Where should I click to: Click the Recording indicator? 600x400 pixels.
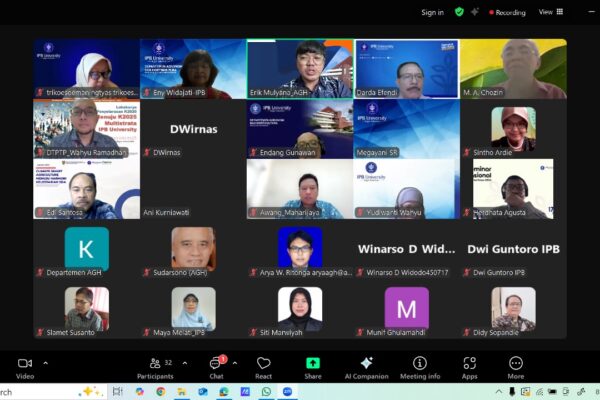[505, 13]
